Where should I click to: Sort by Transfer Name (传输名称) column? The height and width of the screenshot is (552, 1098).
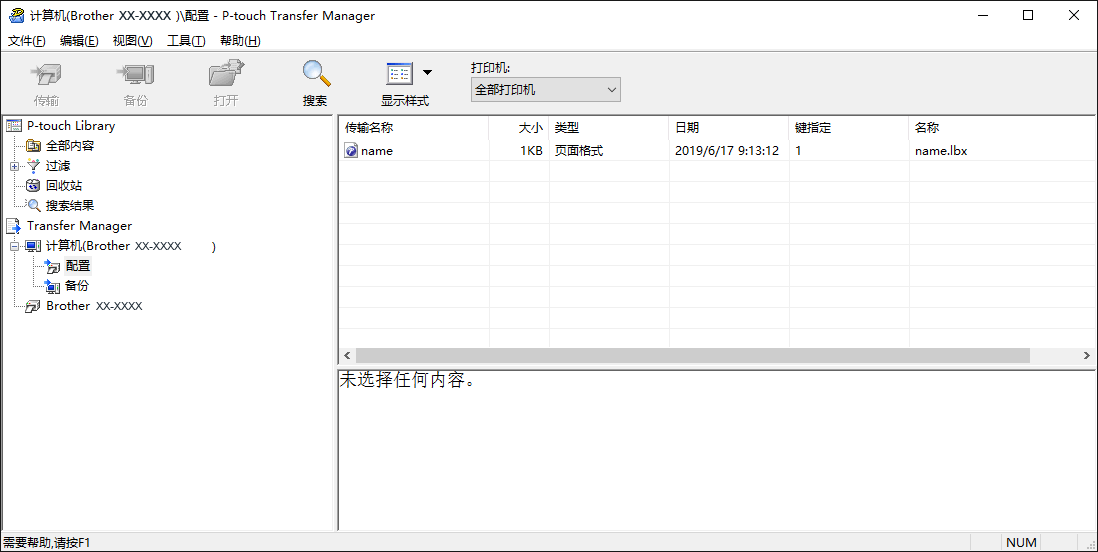click(413, 127)
